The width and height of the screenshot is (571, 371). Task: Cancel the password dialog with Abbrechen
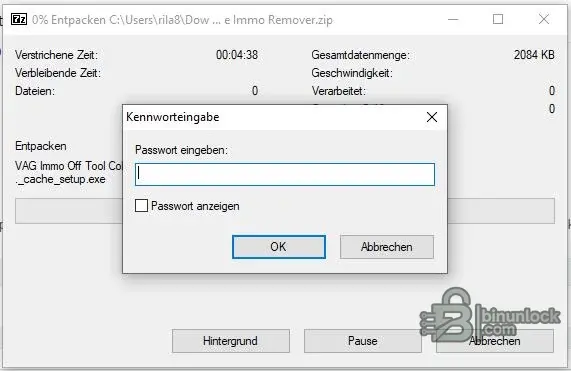point(387,247)
